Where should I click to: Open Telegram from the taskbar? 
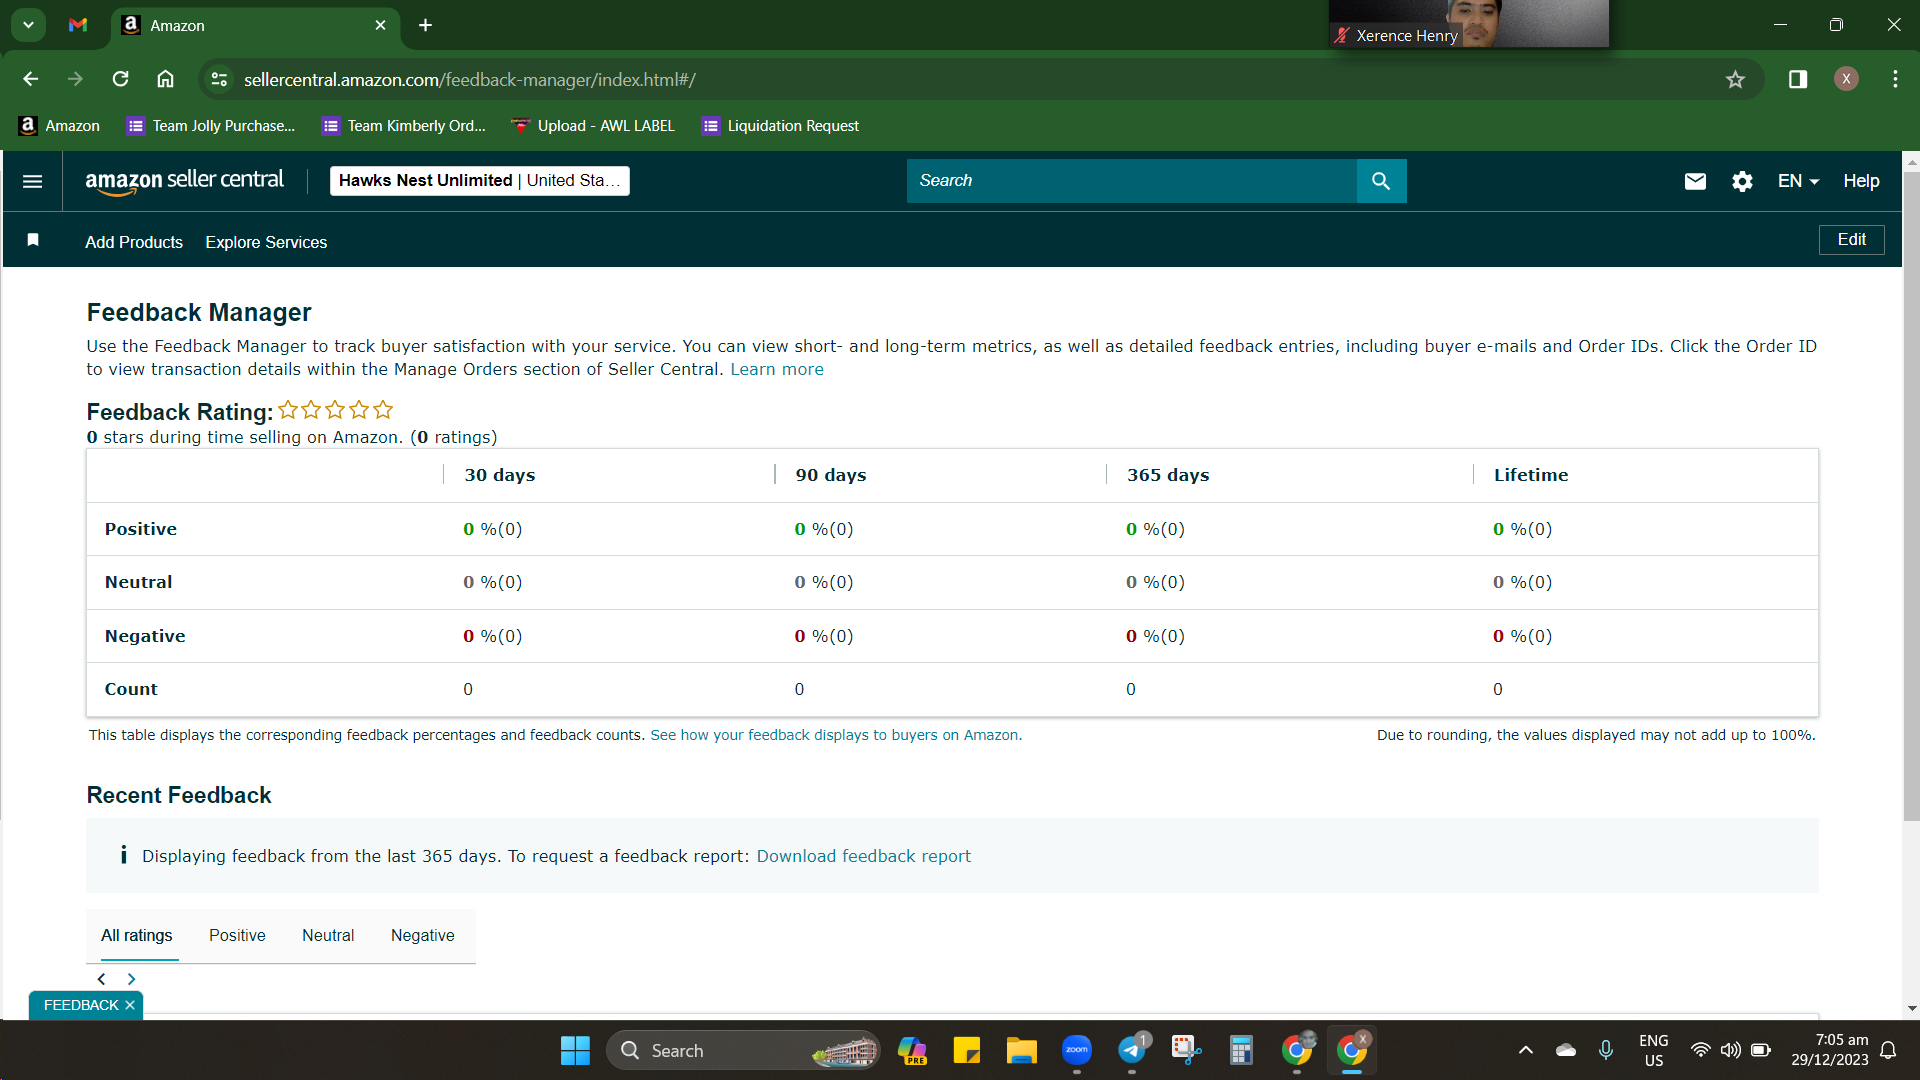click(1132, 1051)
